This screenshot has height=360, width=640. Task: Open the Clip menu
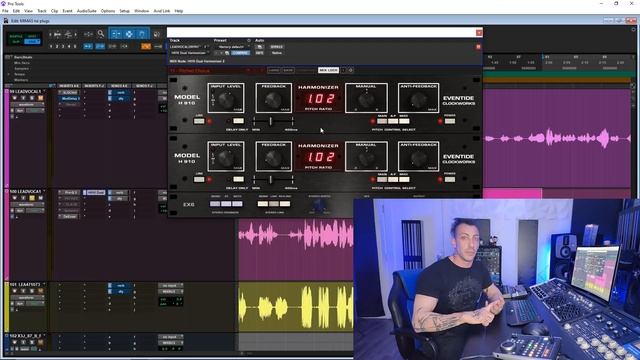click(54, 11)
